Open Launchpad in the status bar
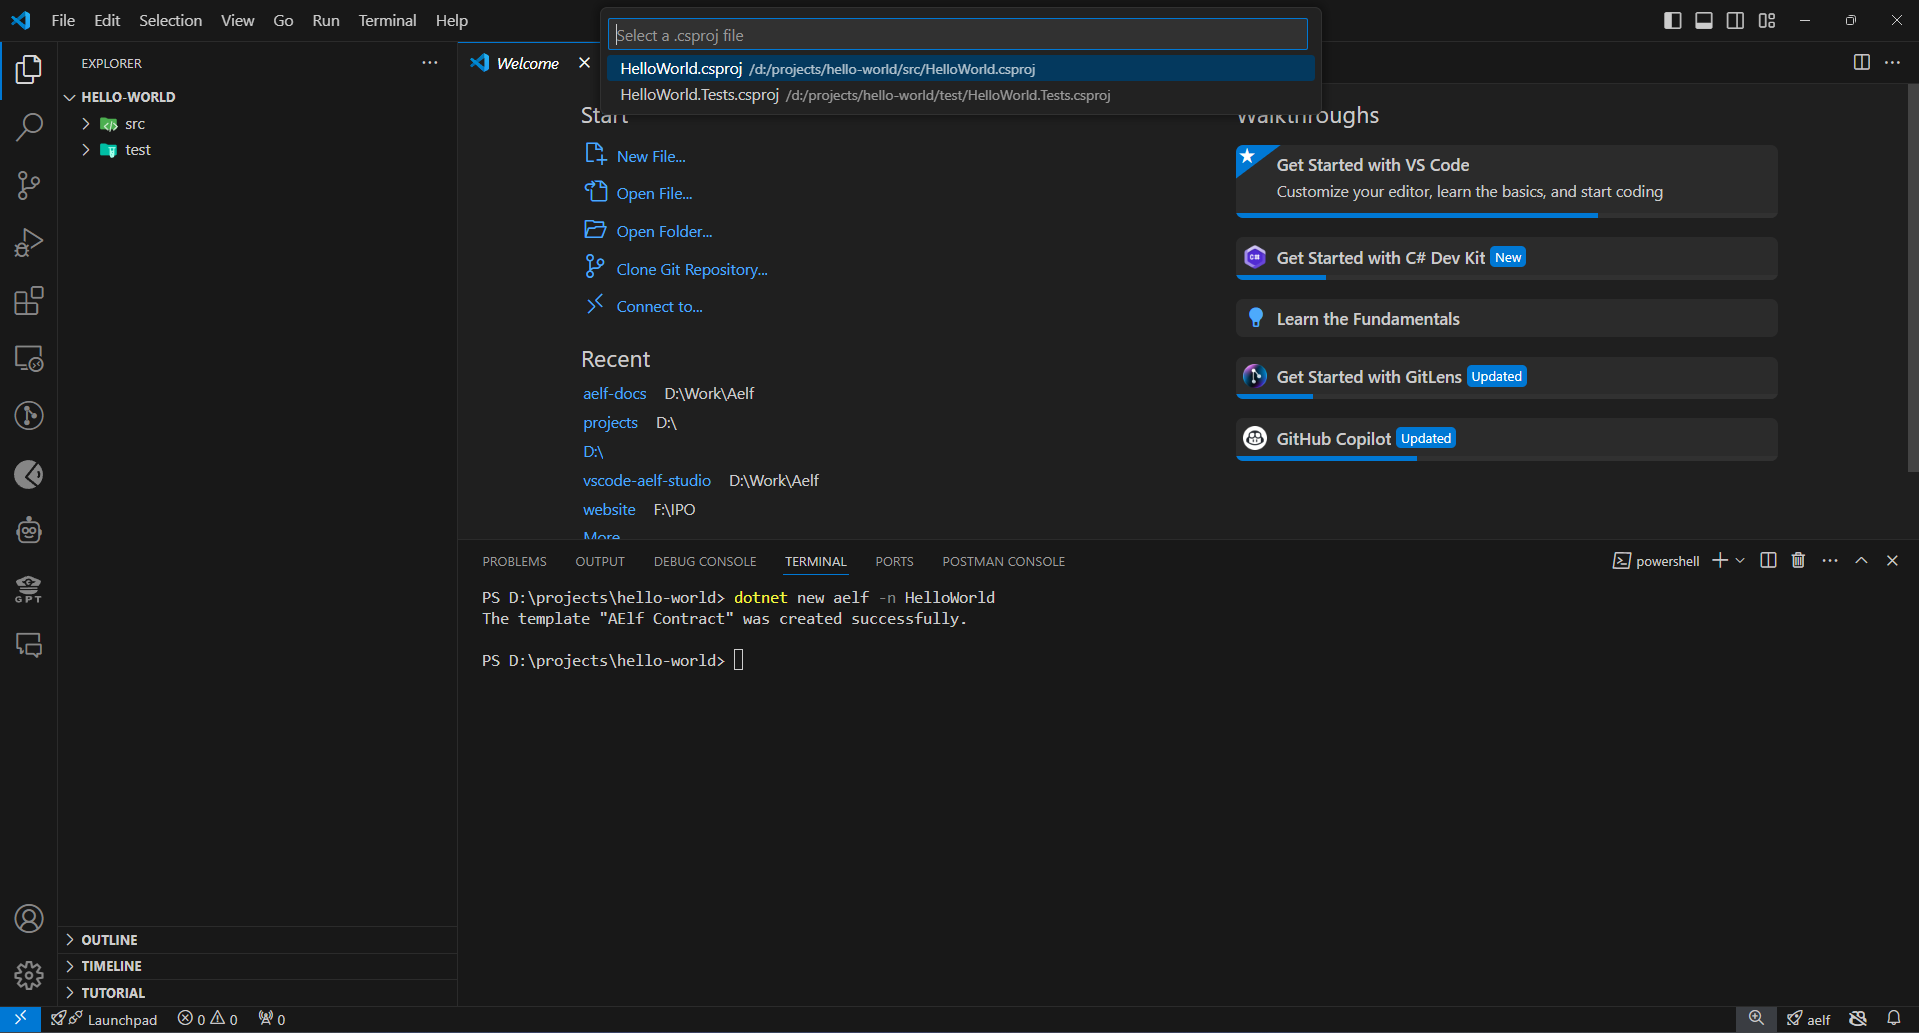The height and width of the screenshot is (1033, 1919). coord(105,1019)
